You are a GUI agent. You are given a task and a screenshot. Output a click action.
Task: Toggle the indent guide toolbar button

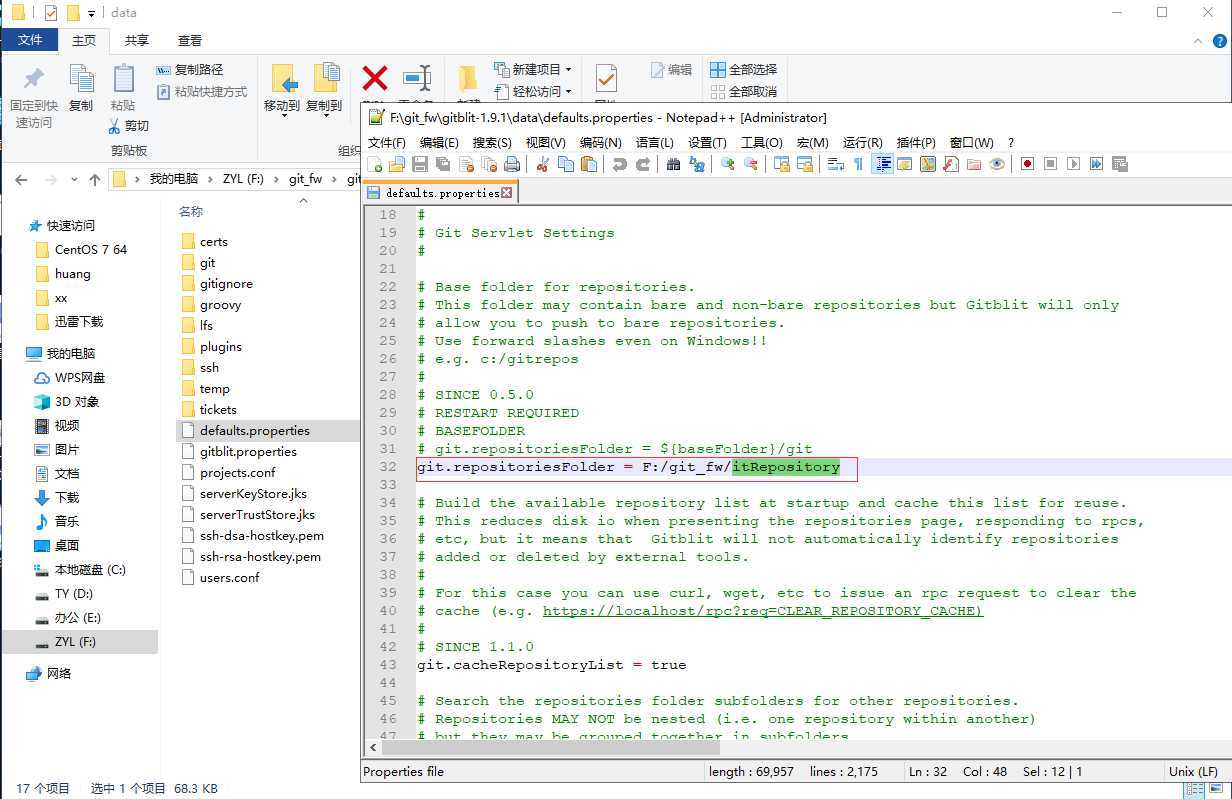pyautogui.click(x=882, y=164)
